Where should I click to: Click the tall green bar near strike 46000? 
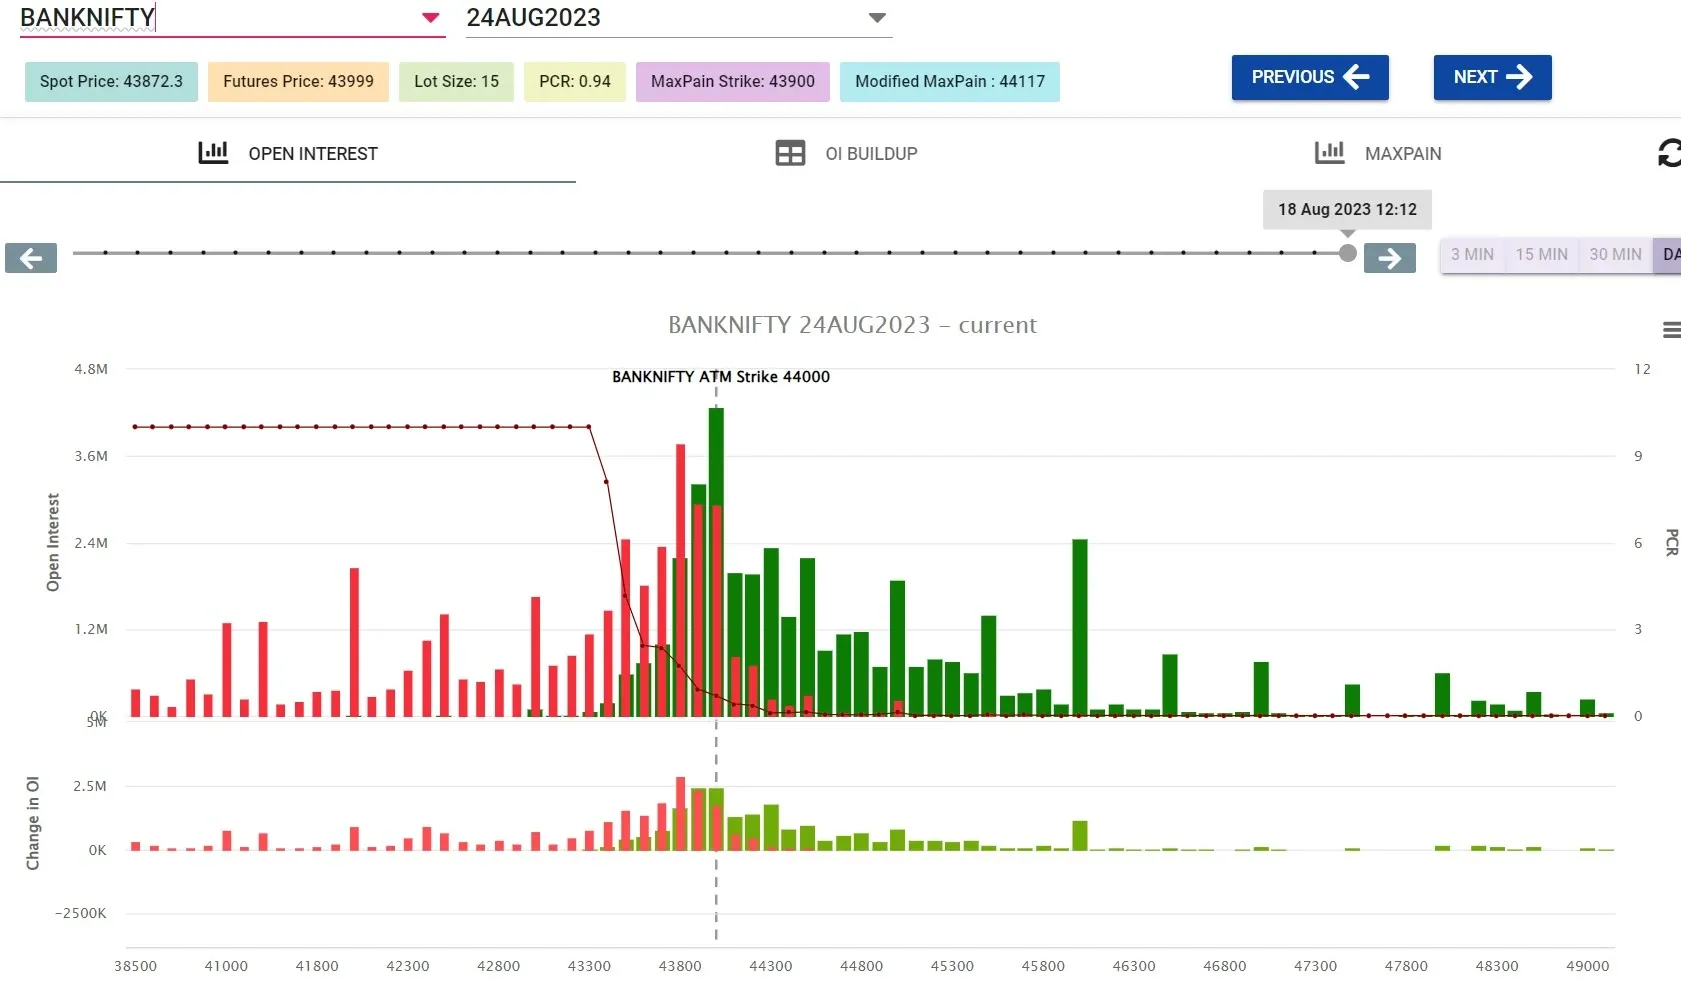coord(1080,627)
